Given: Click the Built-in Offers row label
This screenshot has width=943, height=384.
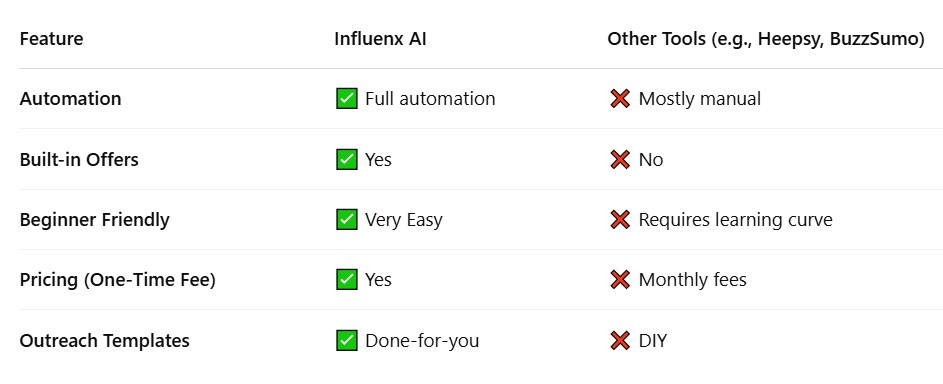Looking at the screenshot, I should click(79, 159).
